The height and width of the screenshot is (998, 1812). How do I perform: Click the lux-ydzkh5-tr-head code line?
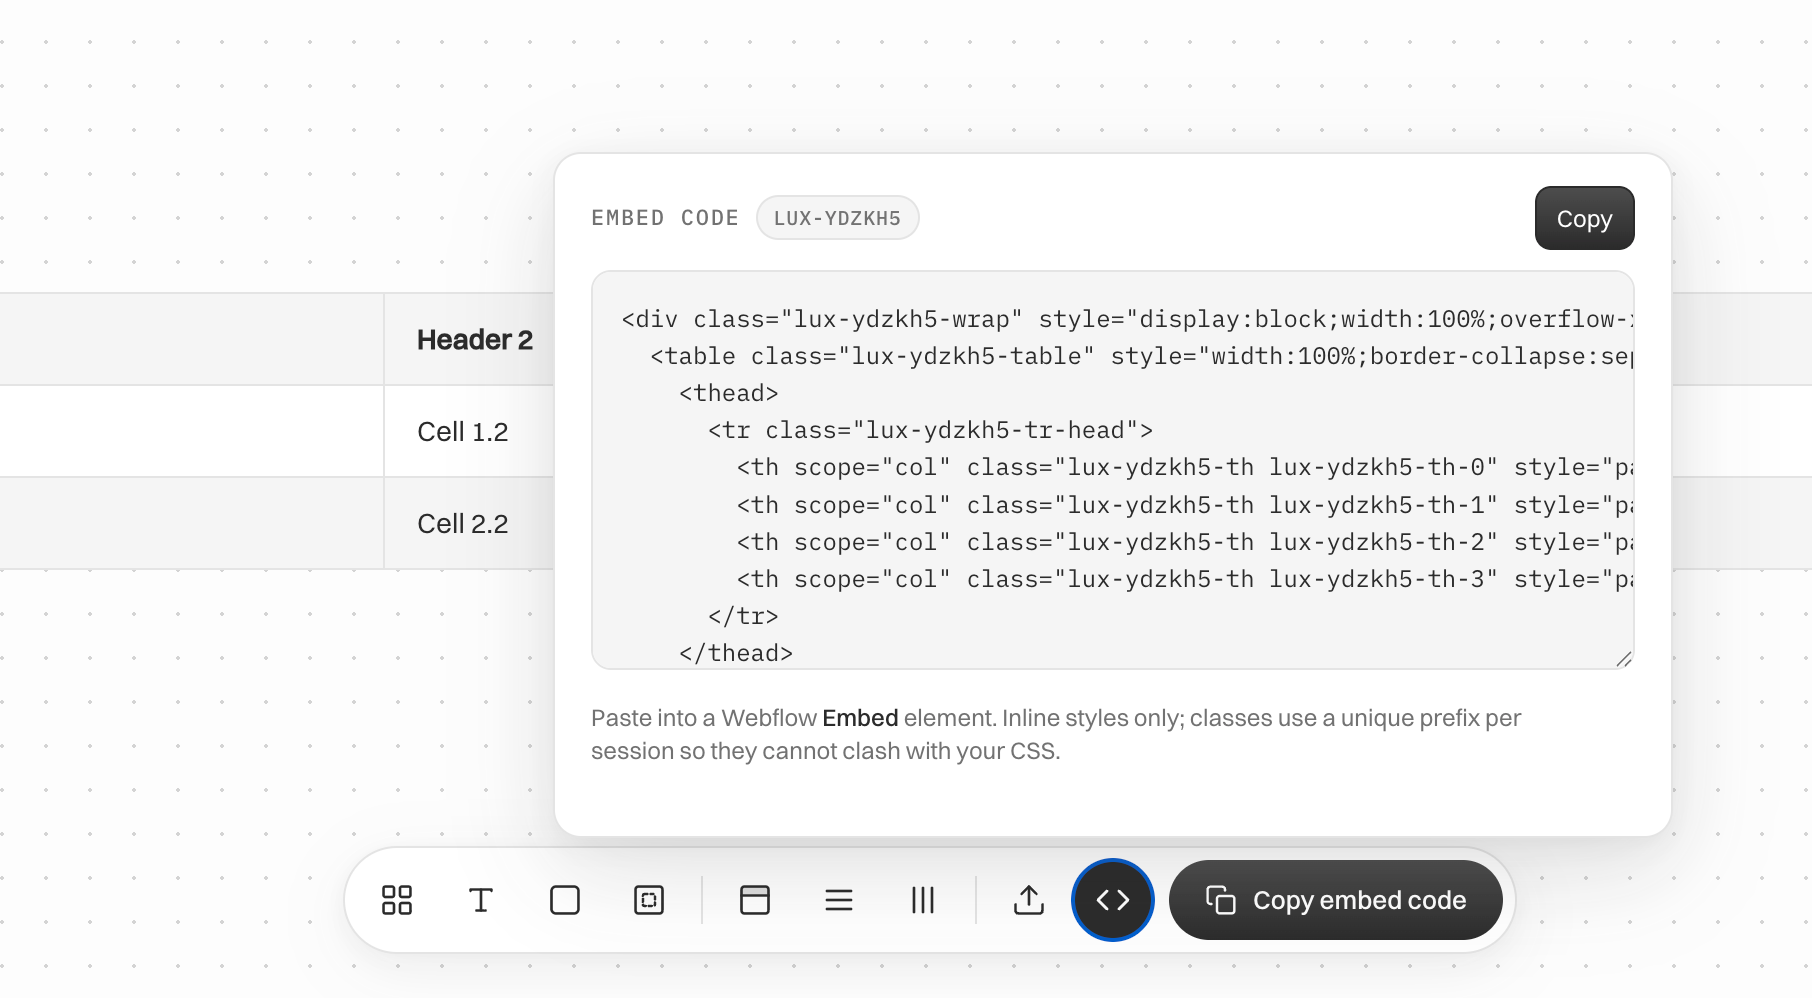pyautogui.click(x=930, y=430)
